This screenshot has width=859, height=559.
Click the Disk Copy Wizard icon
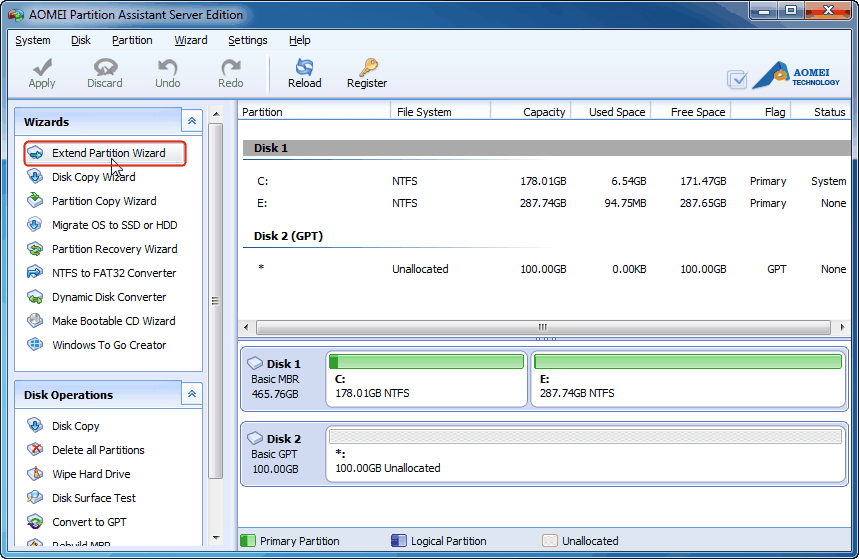coord(35,176)
